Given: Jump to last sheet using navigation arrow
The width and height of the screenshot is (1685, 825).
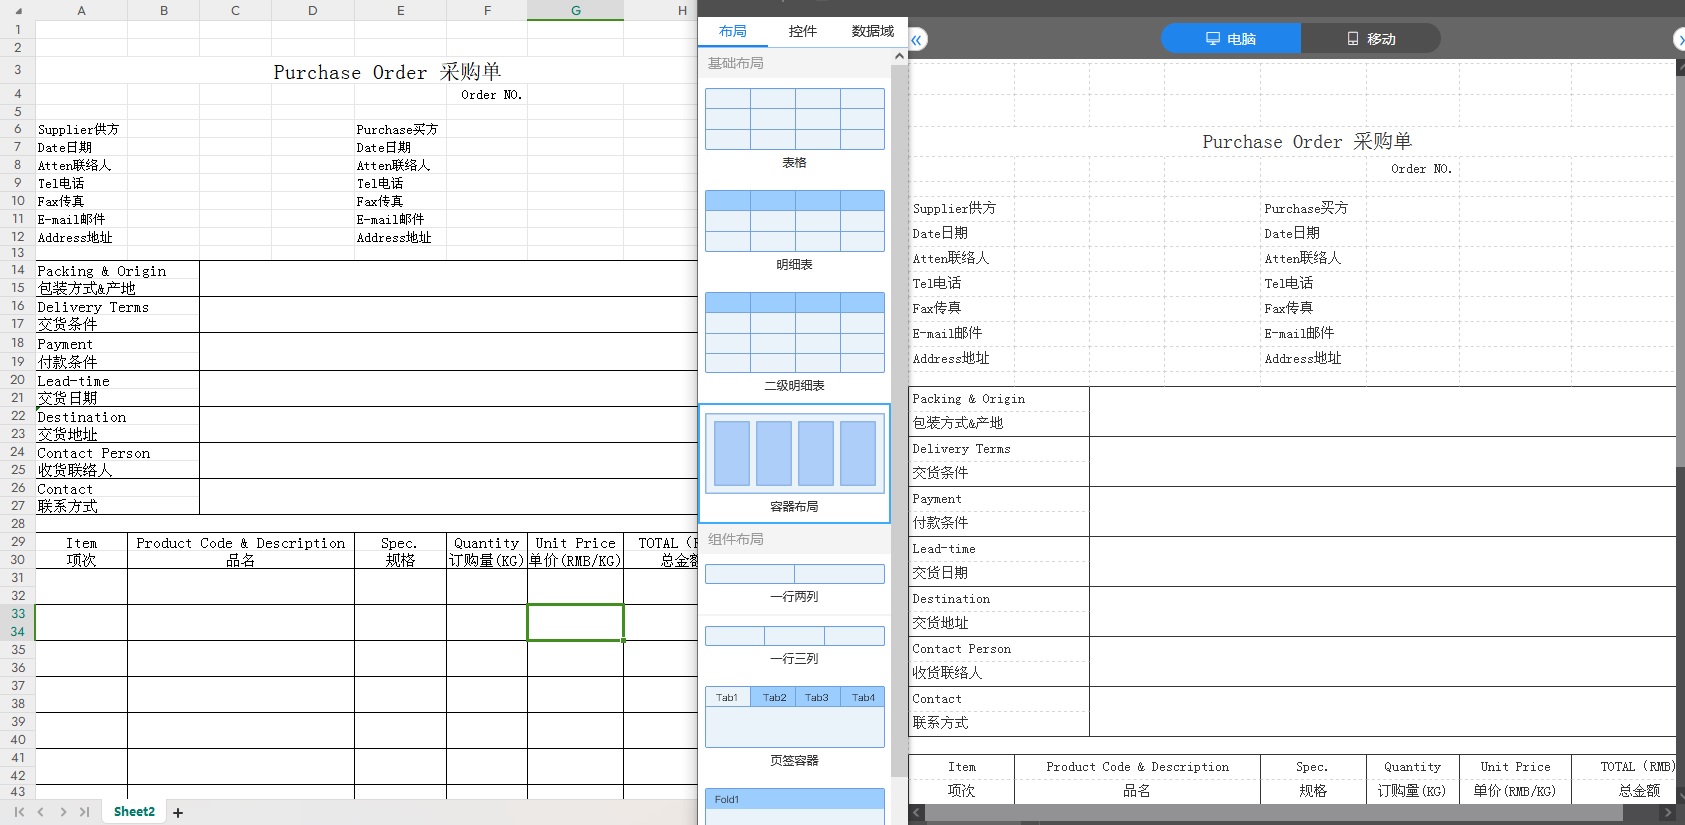Looking at the screenshot, I should pos(85,812).
